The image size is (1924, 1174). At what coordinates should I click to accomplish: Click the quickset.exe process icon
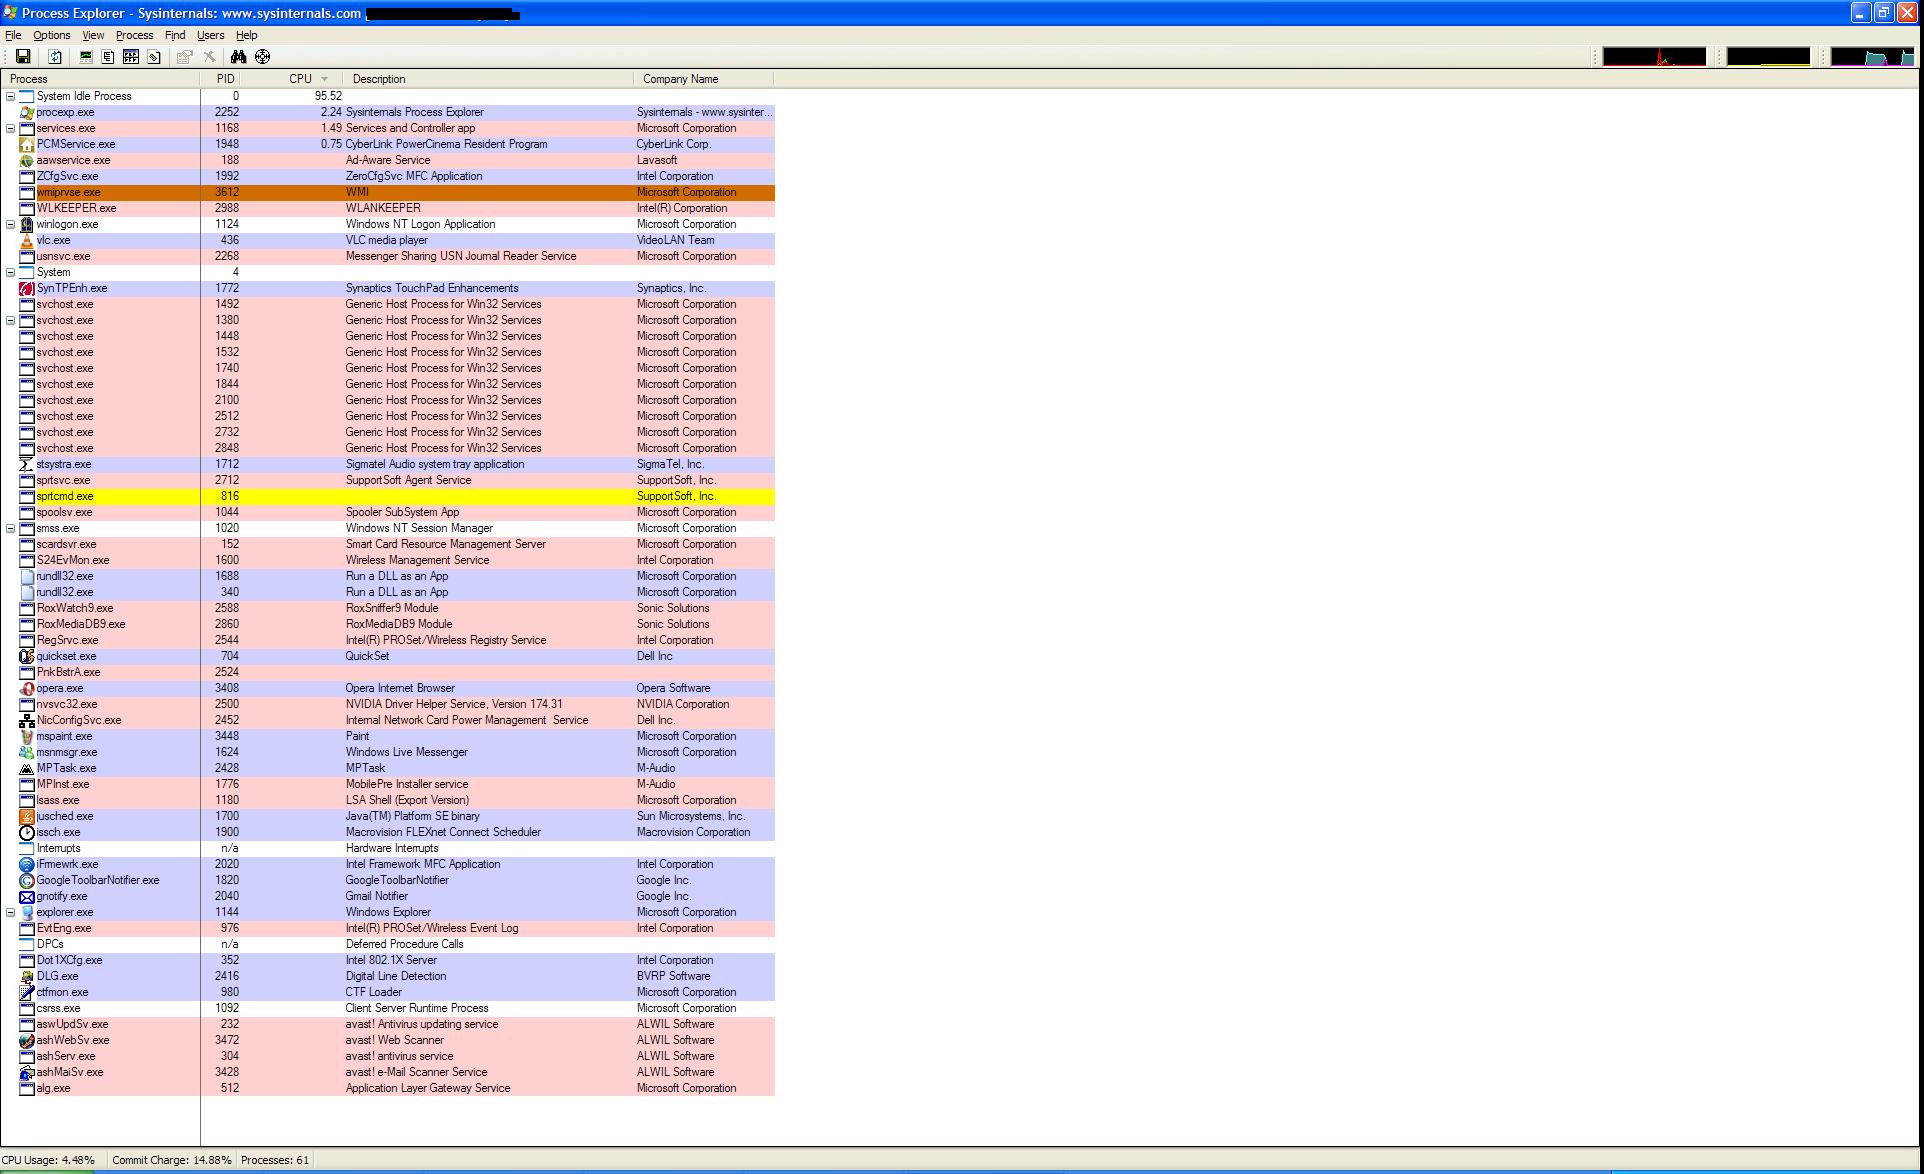27,656
